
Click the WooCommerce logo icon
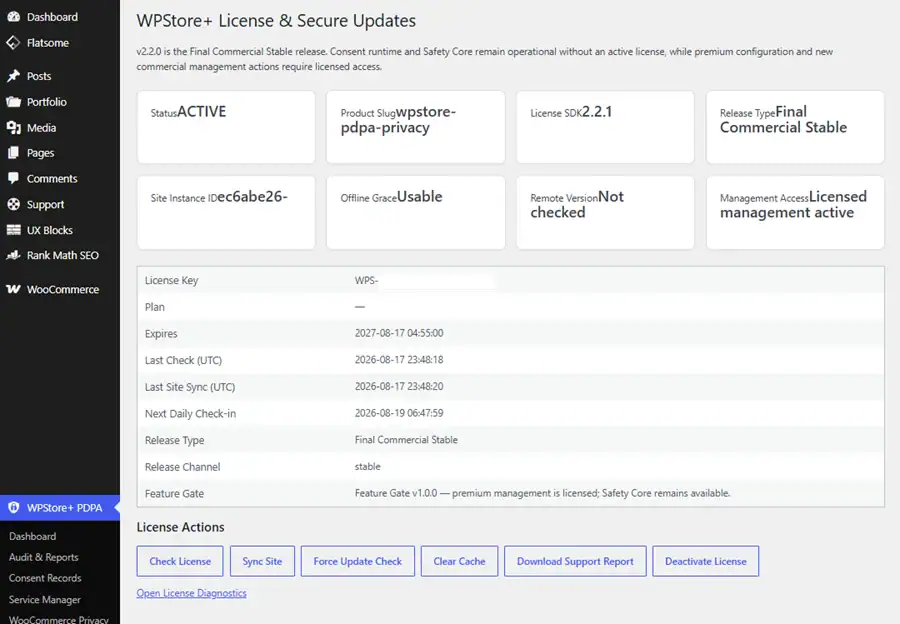click(x=13, y=289)
